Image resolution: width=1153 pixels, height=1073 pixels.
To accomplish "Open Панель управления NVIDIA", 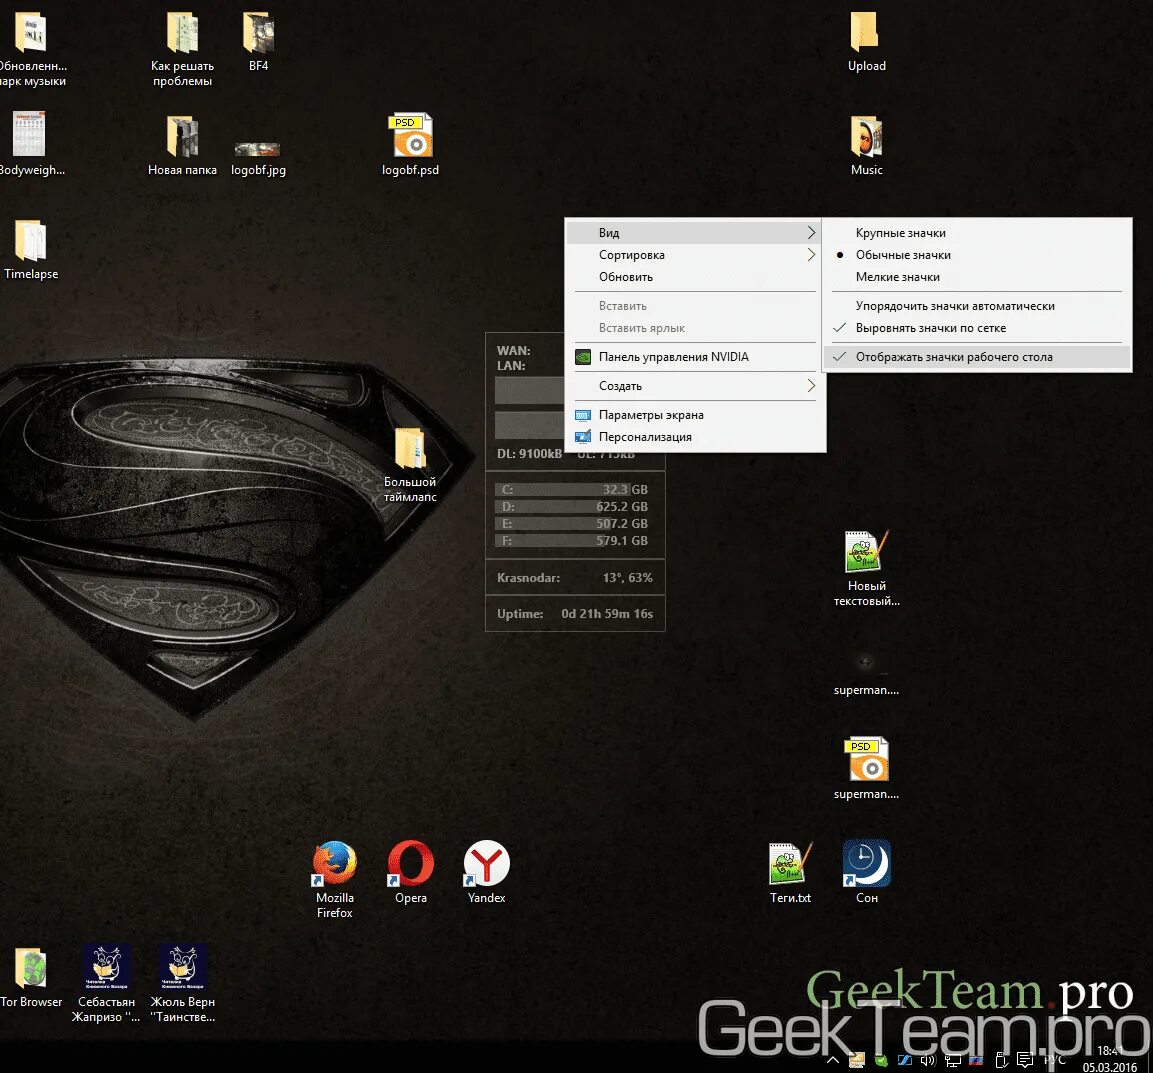I will [695, 357].
